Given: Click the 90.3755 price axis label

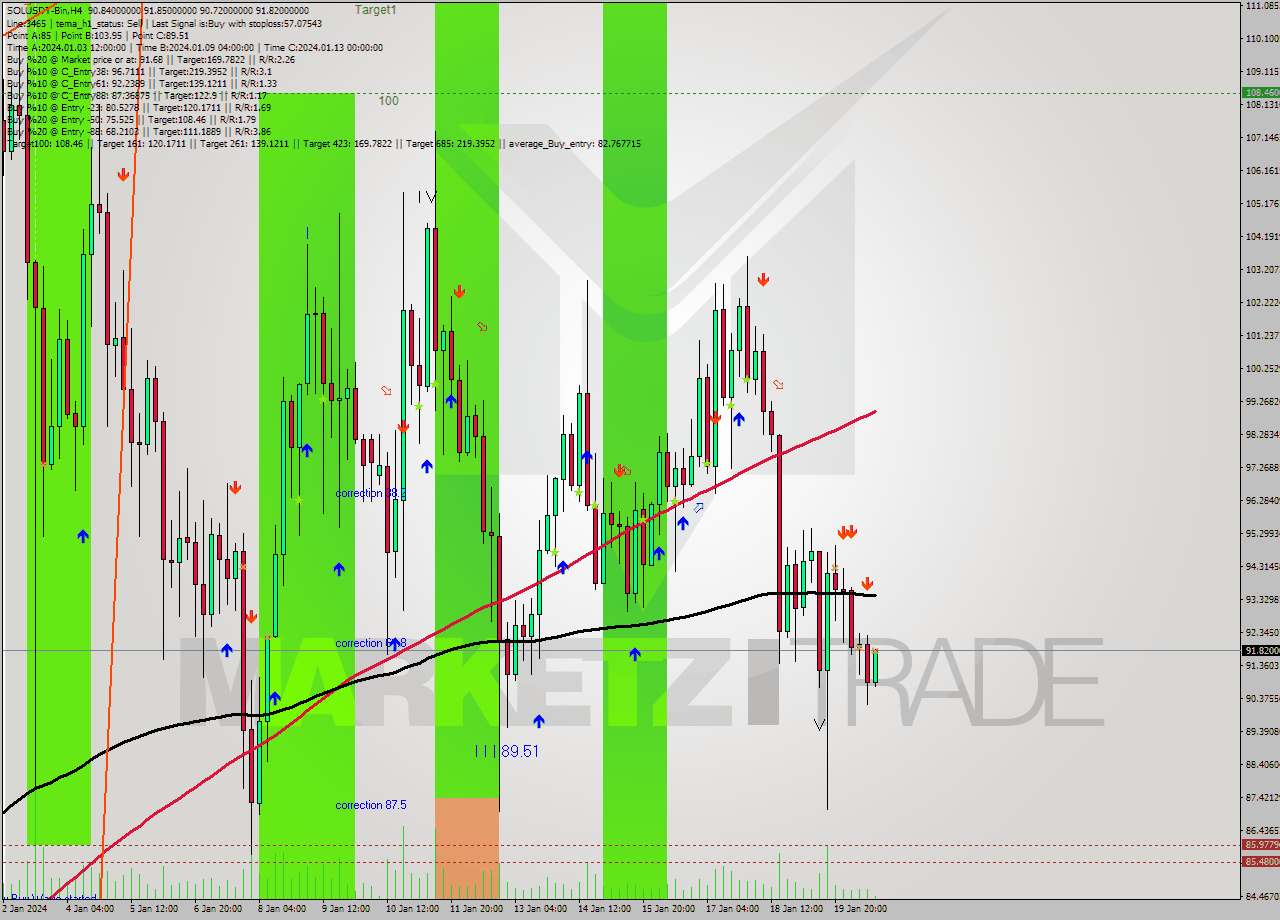Looking at the screenshot, I should [x=1263, y=698].
